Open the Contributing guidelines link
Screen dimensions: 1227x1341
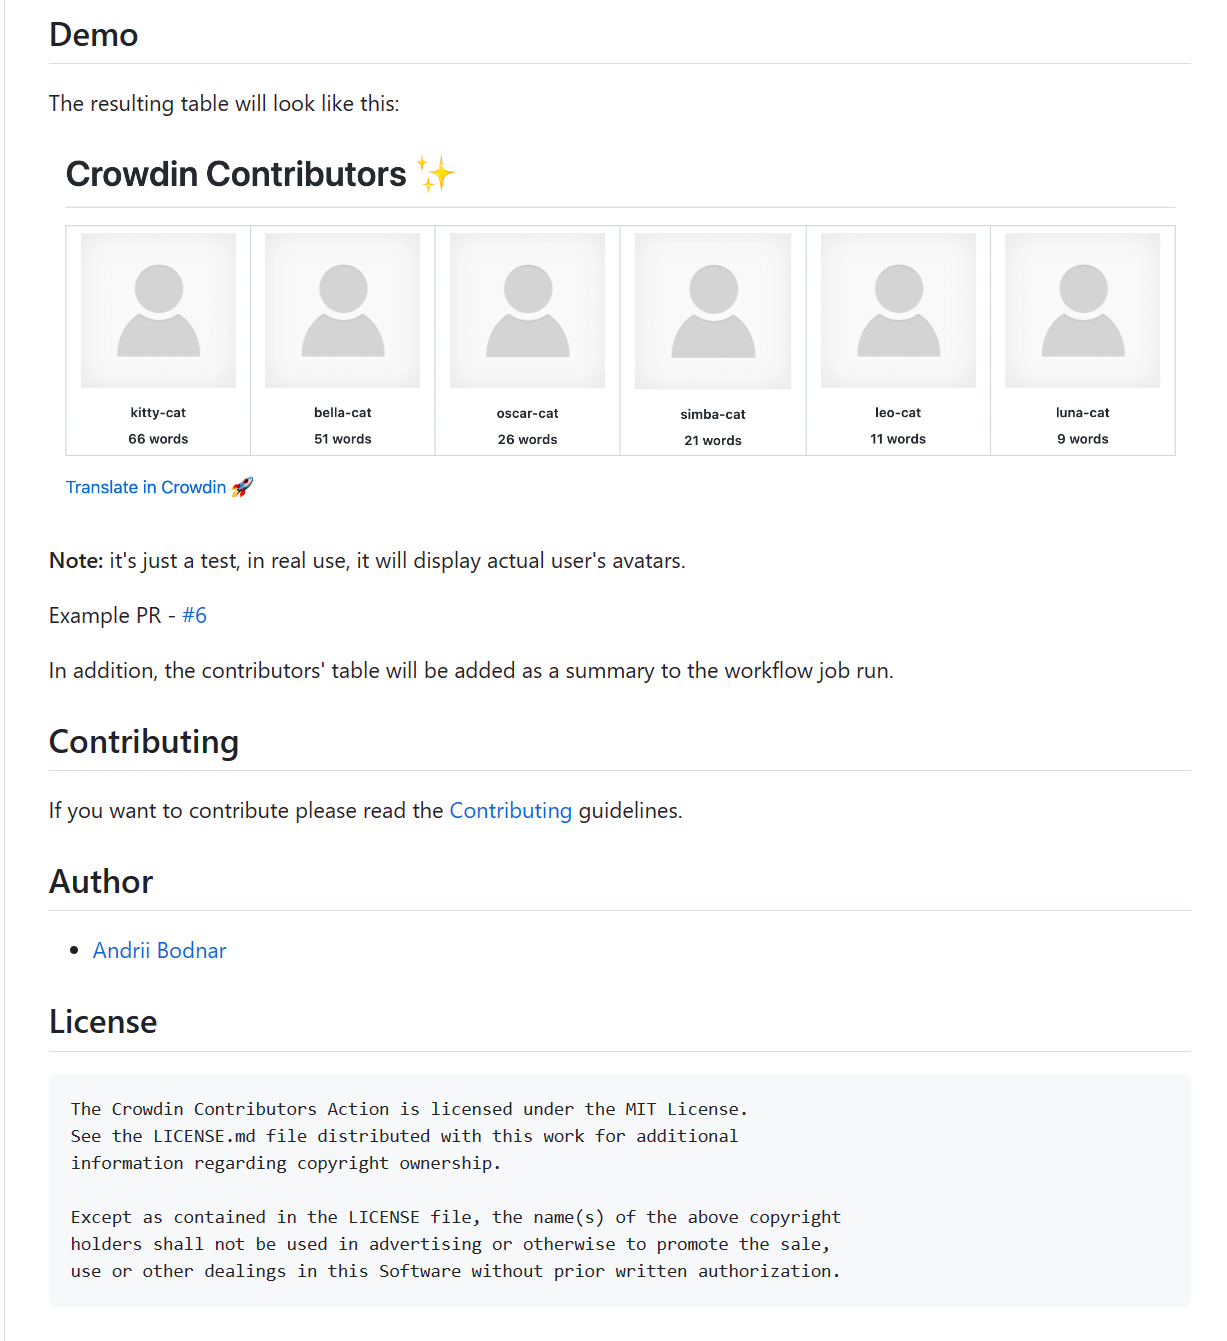coord(511,810)
